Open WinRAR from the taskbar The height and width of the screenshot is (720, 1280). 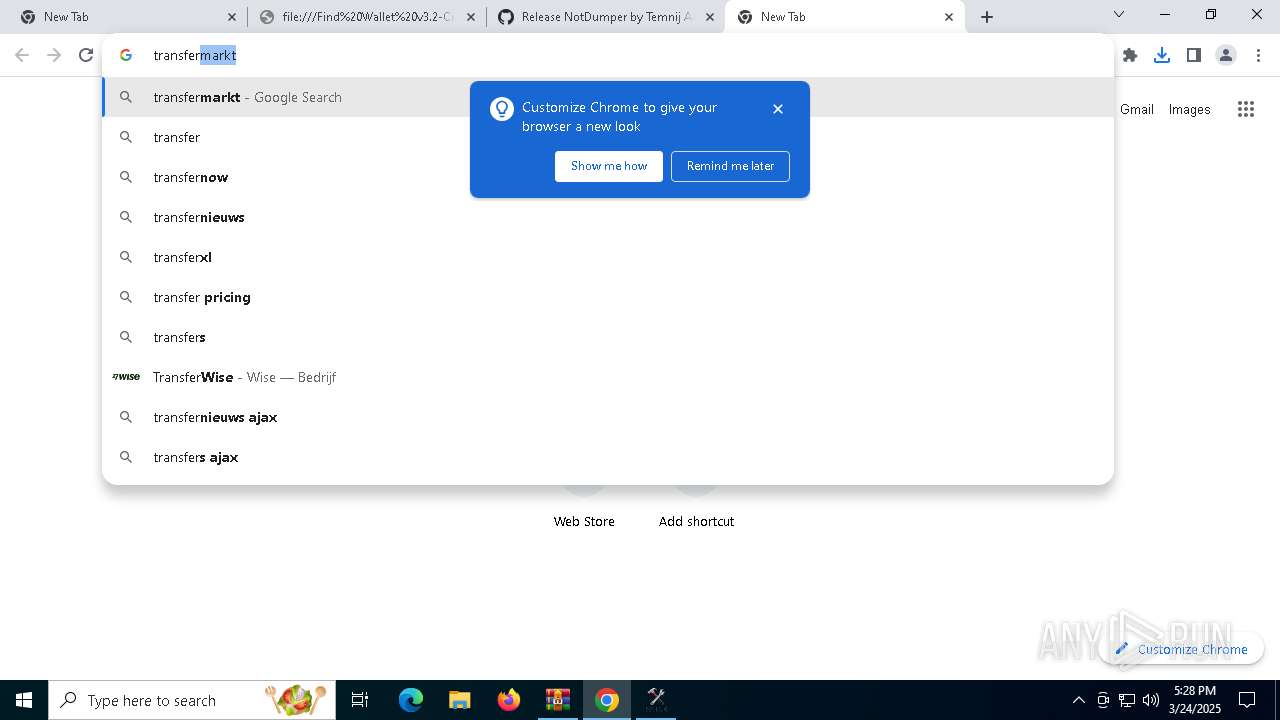point(558,700)
